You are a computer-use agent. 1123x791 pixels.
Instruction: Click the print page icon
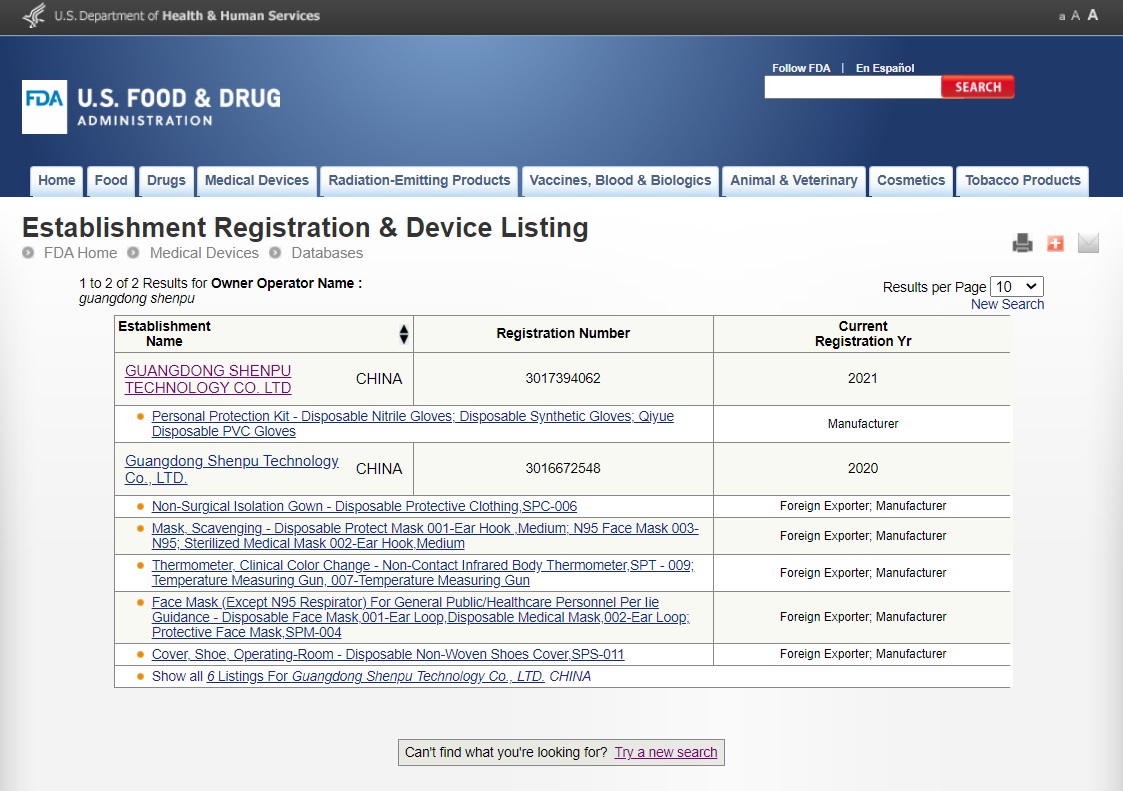1022,244
